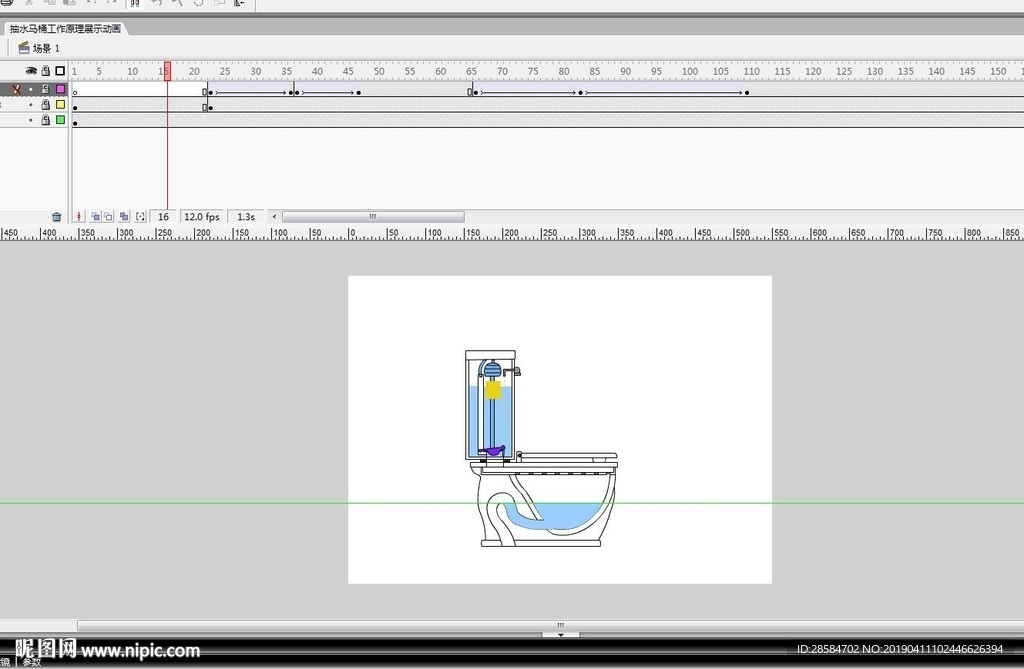The image size is (1024, 669).
Task: Click the yellow outline color swatch
Action: point(61,105)
